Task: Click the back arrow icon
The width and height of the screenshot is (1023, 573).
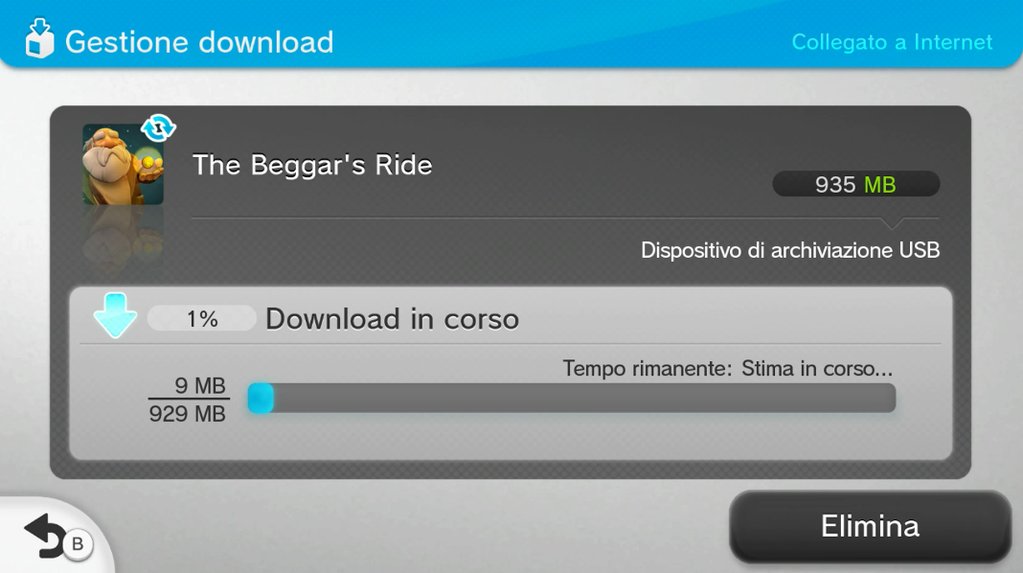Action: 44,536
